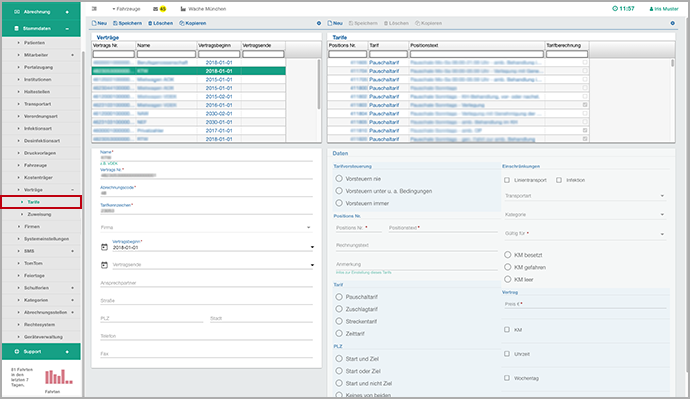Screen dimensions: 690x399
Task: Click the Verträge table vertical scrollbar
Action: 319,84
